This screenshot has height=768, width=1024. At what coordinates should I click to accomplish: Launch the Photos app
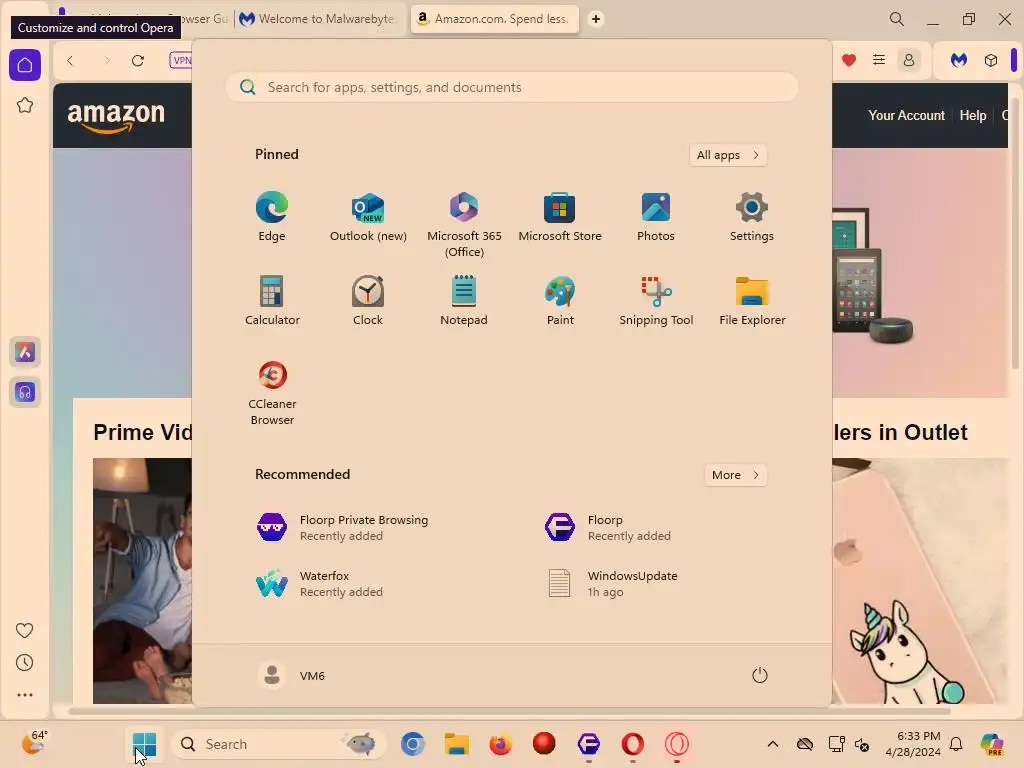pos(656,217)
